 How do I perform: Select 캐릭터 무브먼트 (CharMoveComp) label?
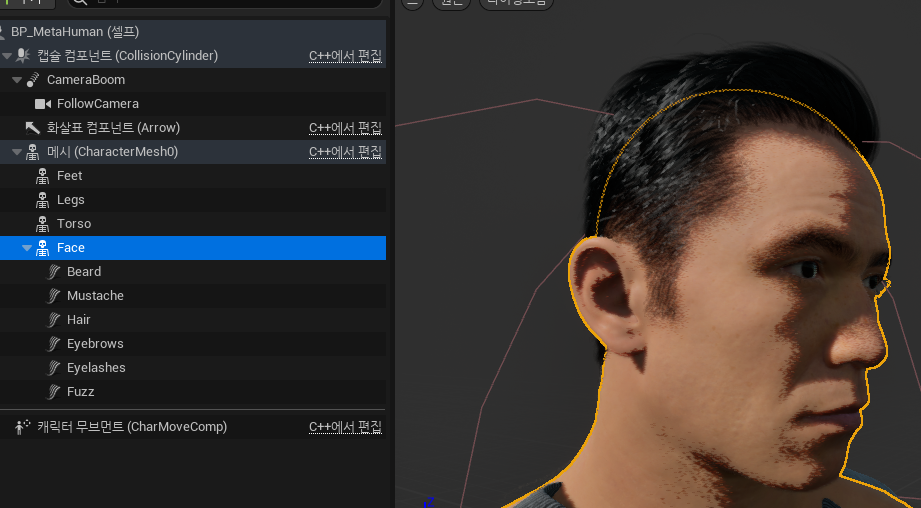click(x=132, y=427)
